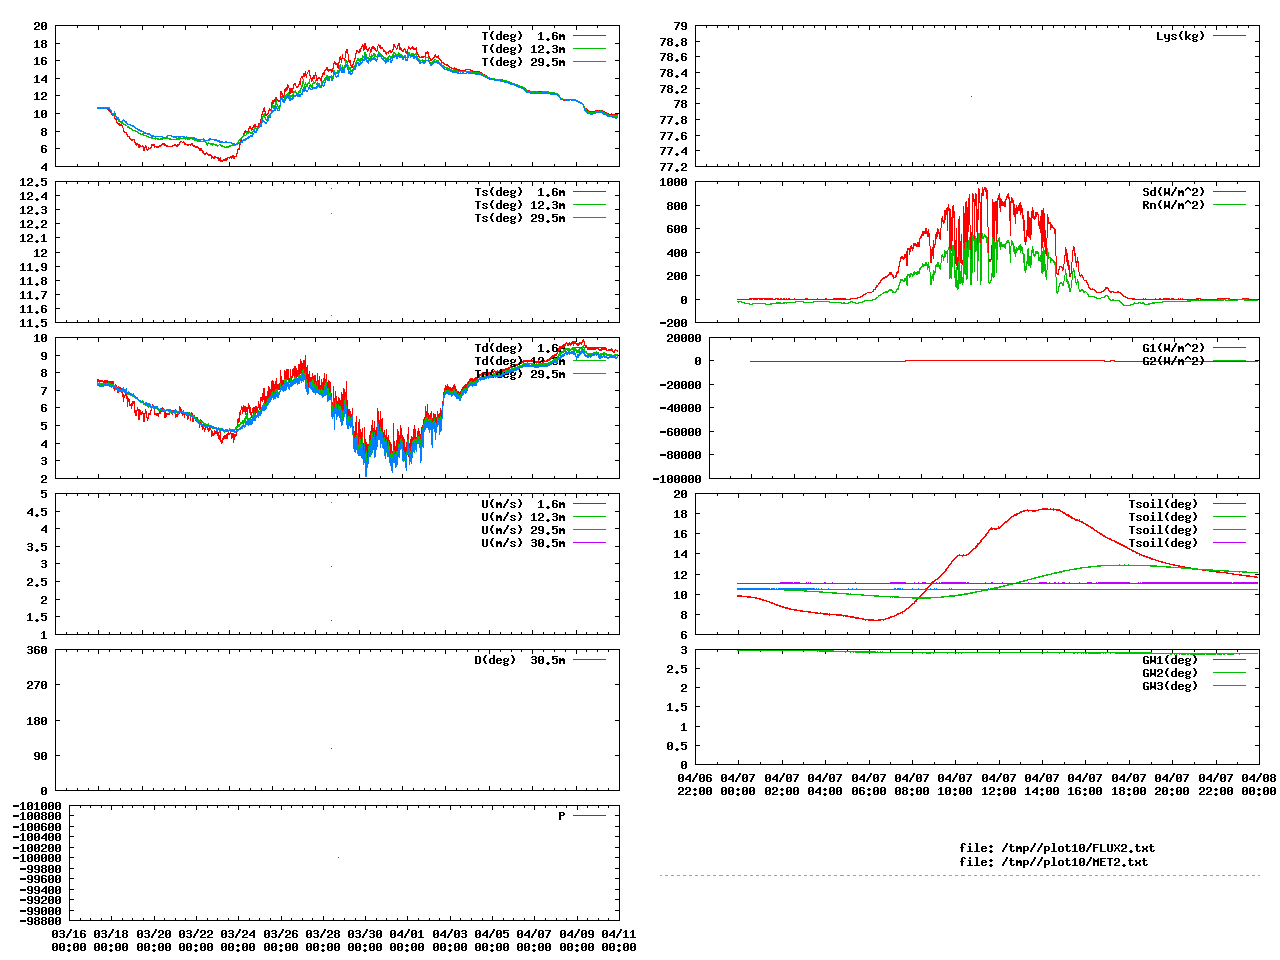Click the 360 label on wind direction axis
Screen dimensions: 1280x960
[37, 650]
